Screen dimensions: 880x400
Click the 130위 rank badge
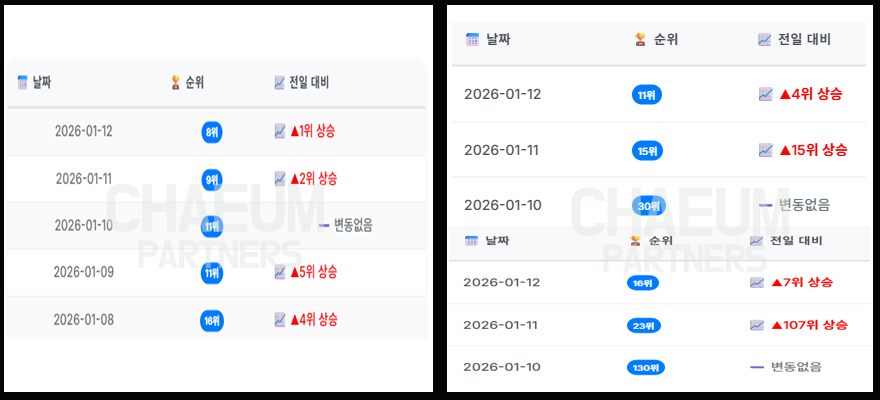tap(646, 367)
